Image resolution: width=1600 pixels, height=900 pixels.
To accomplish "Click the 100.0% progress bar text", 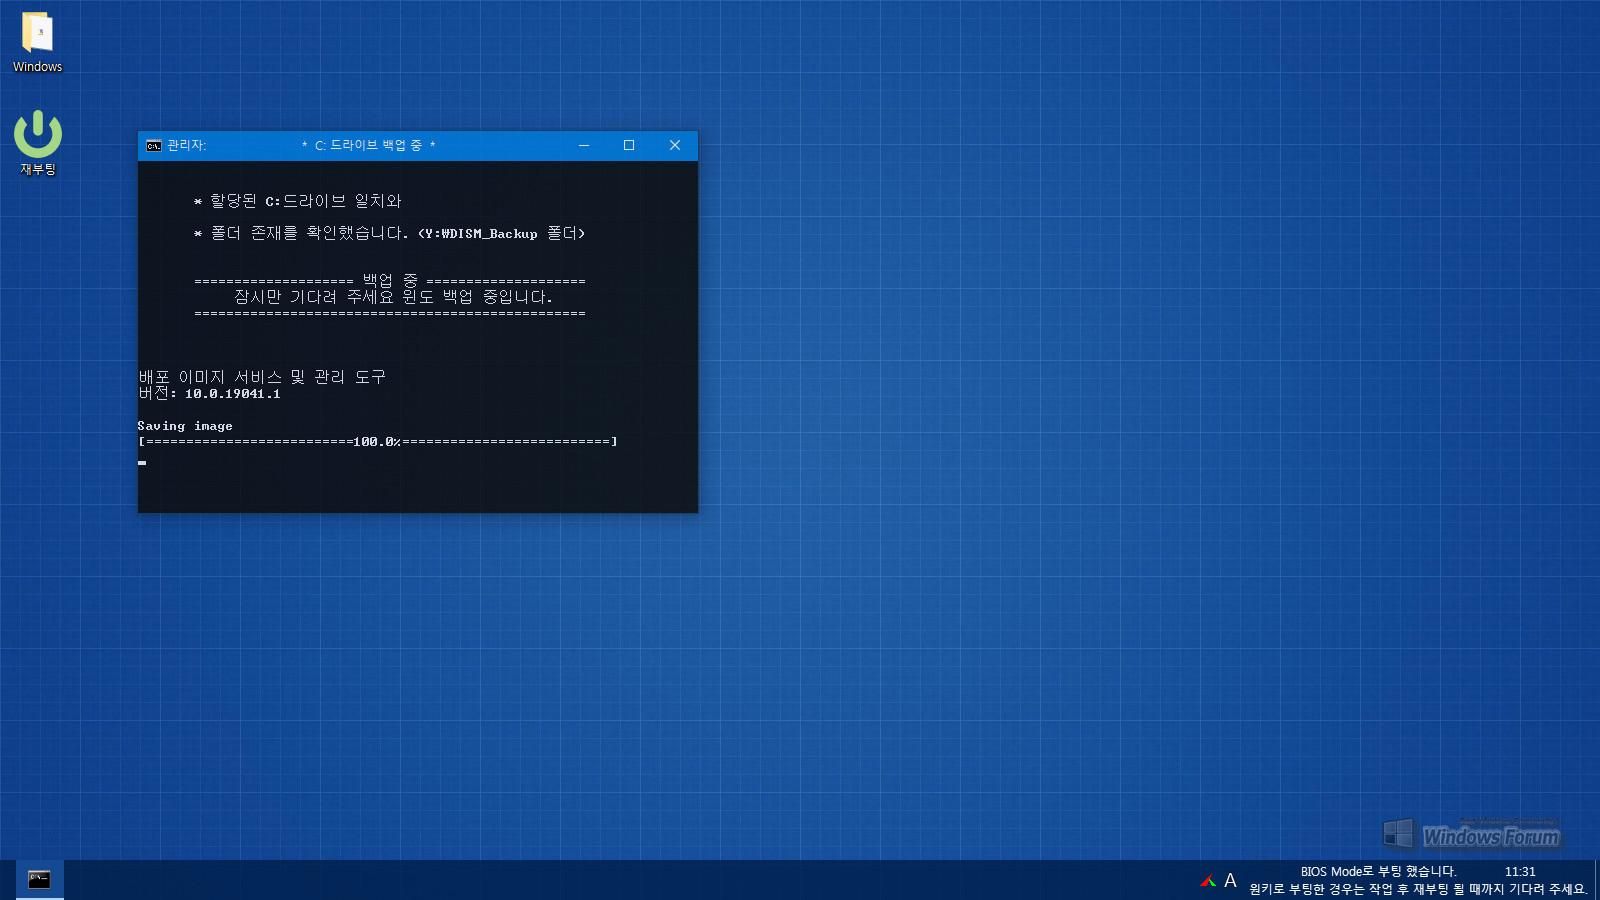I will point(377,442).
